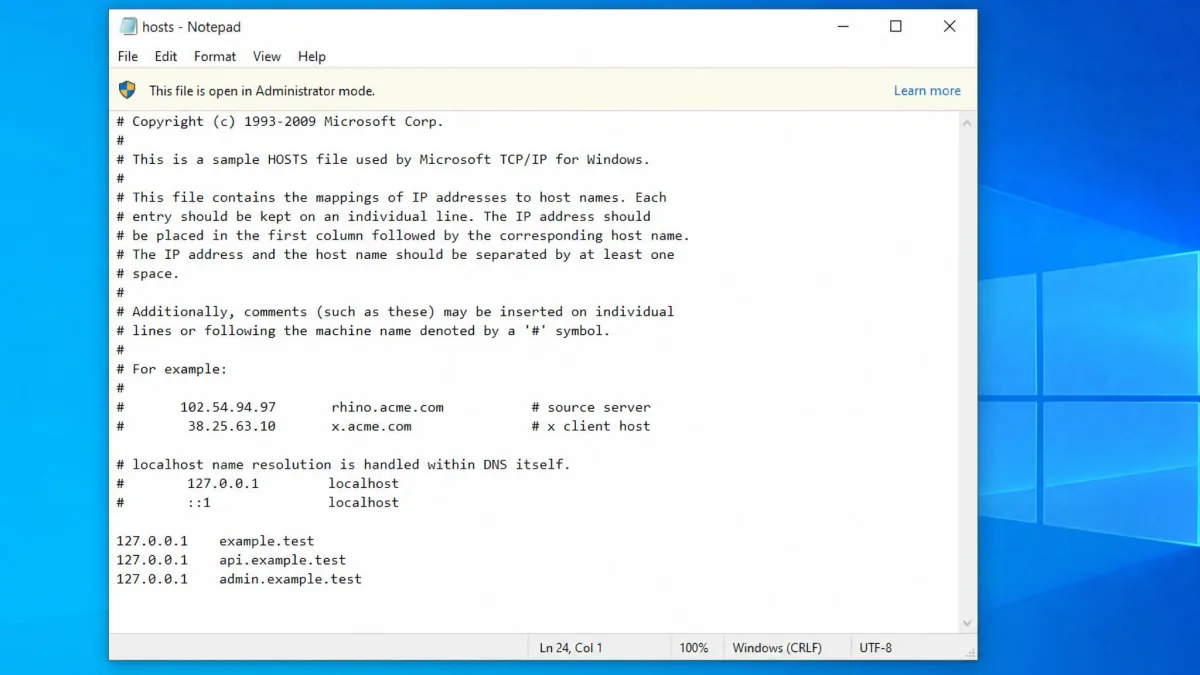Click the UTF-8 encoding status entry
Screen dimensions: 1200x675
click(x=875, y=648)
